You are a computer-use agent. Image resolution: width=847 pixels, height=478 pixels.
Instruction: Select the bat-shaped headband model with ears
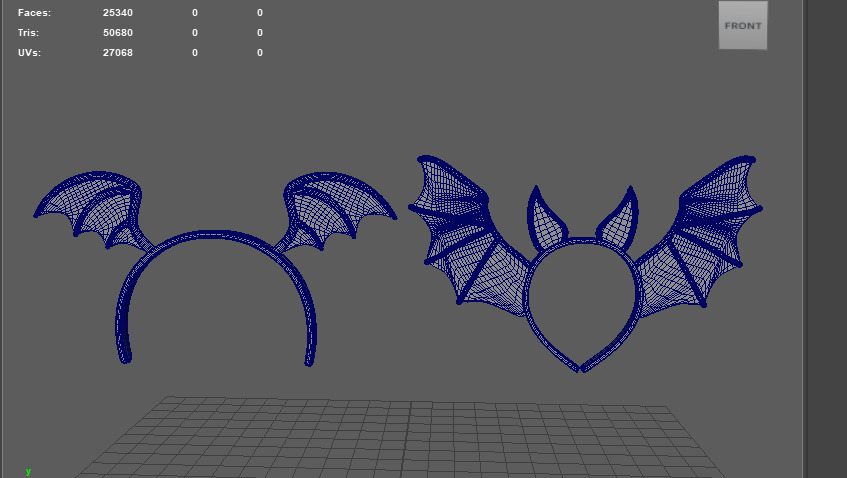585,264
